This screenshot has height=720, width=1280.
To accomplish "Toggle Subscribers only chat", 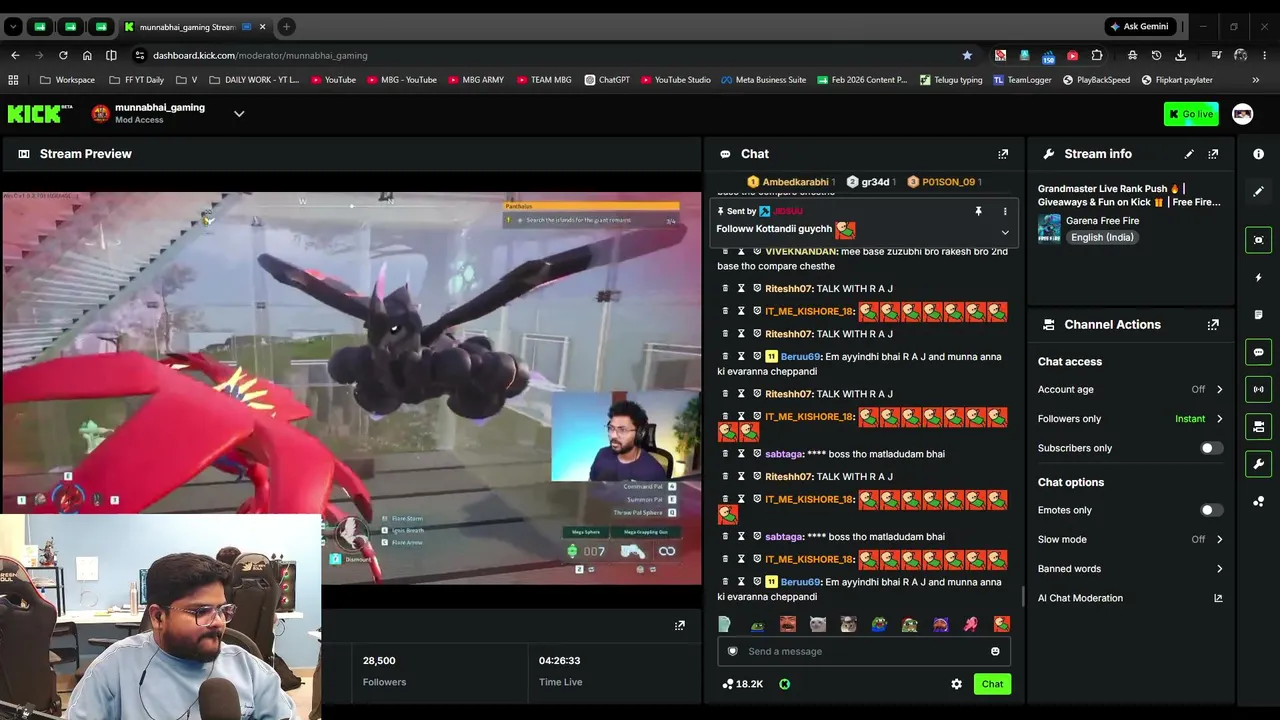I will pyautogui.click(x=1211, y=448).
